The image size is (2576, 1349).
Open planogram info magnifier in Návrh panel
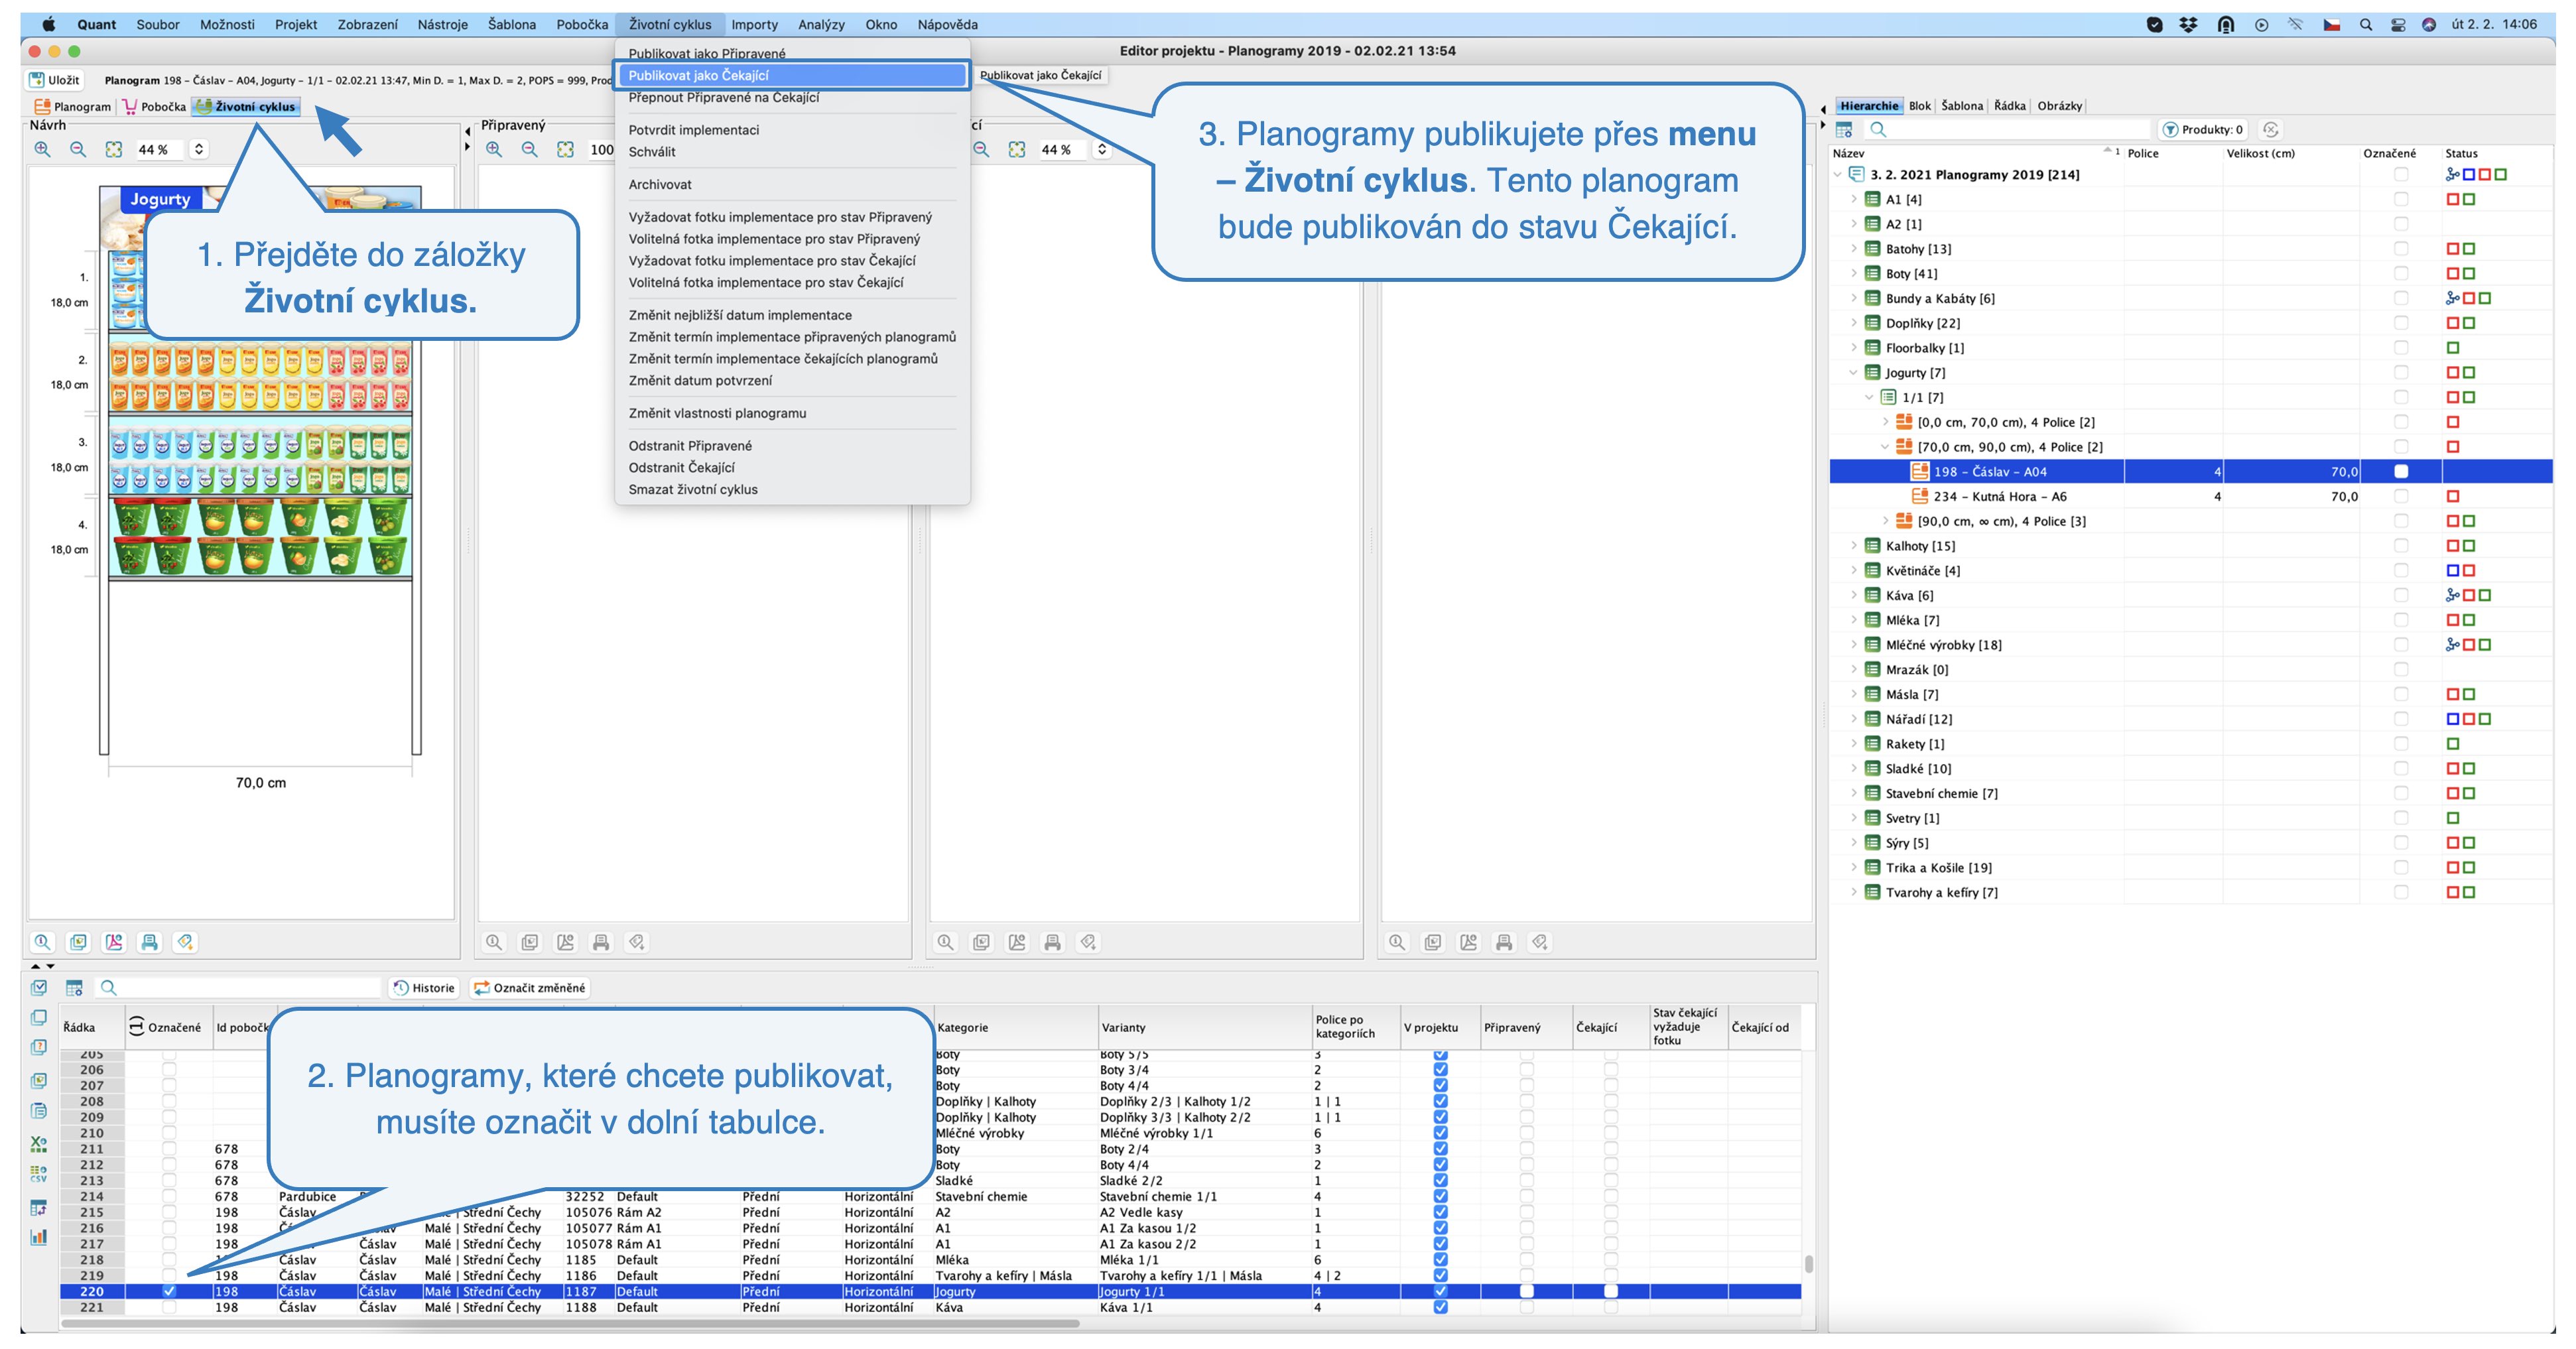[x=42, y=942]
